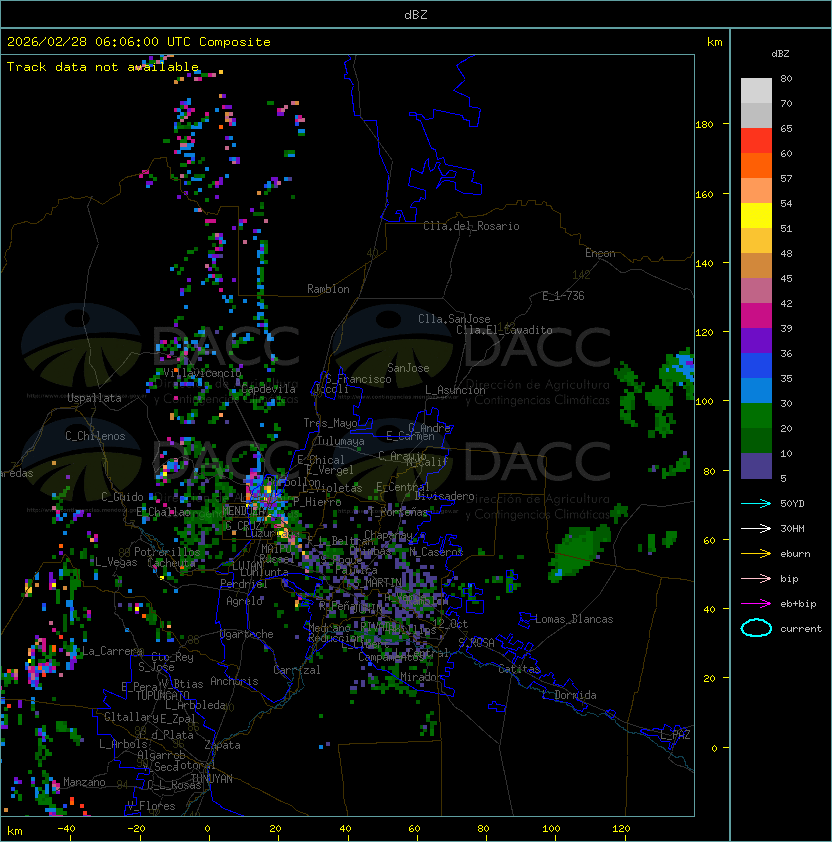832x842 pixels.
Task: Click the 'eb+bip' legend label
Action: point(798,604)
